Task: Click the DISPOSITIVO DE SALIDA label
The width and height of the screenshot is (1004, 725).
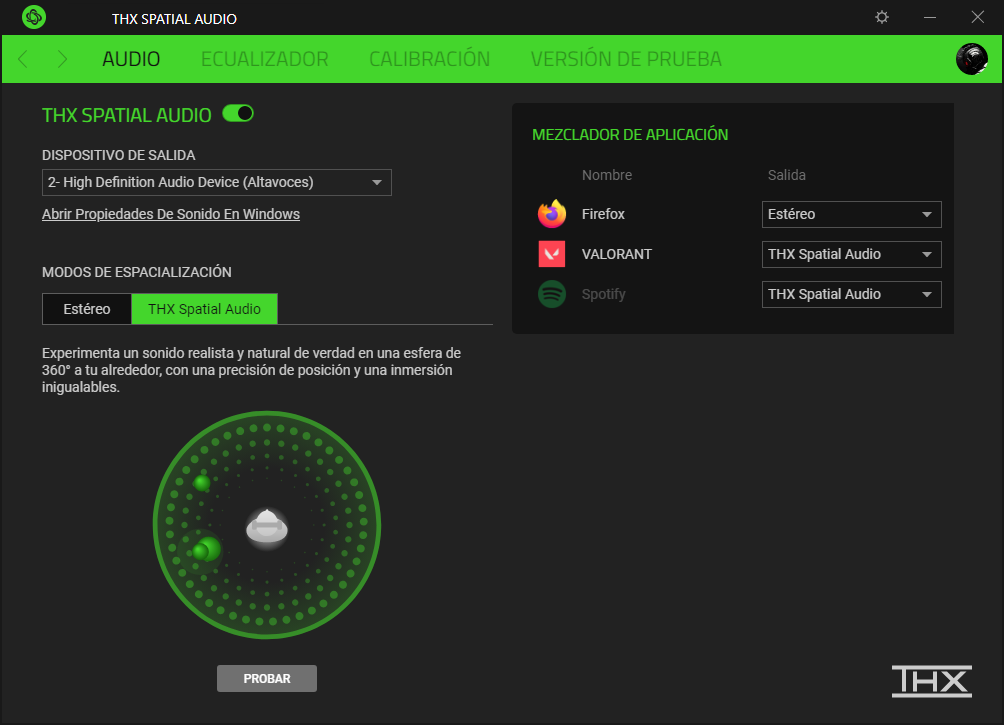Action: pyautogui.click(x=118, y=155)
